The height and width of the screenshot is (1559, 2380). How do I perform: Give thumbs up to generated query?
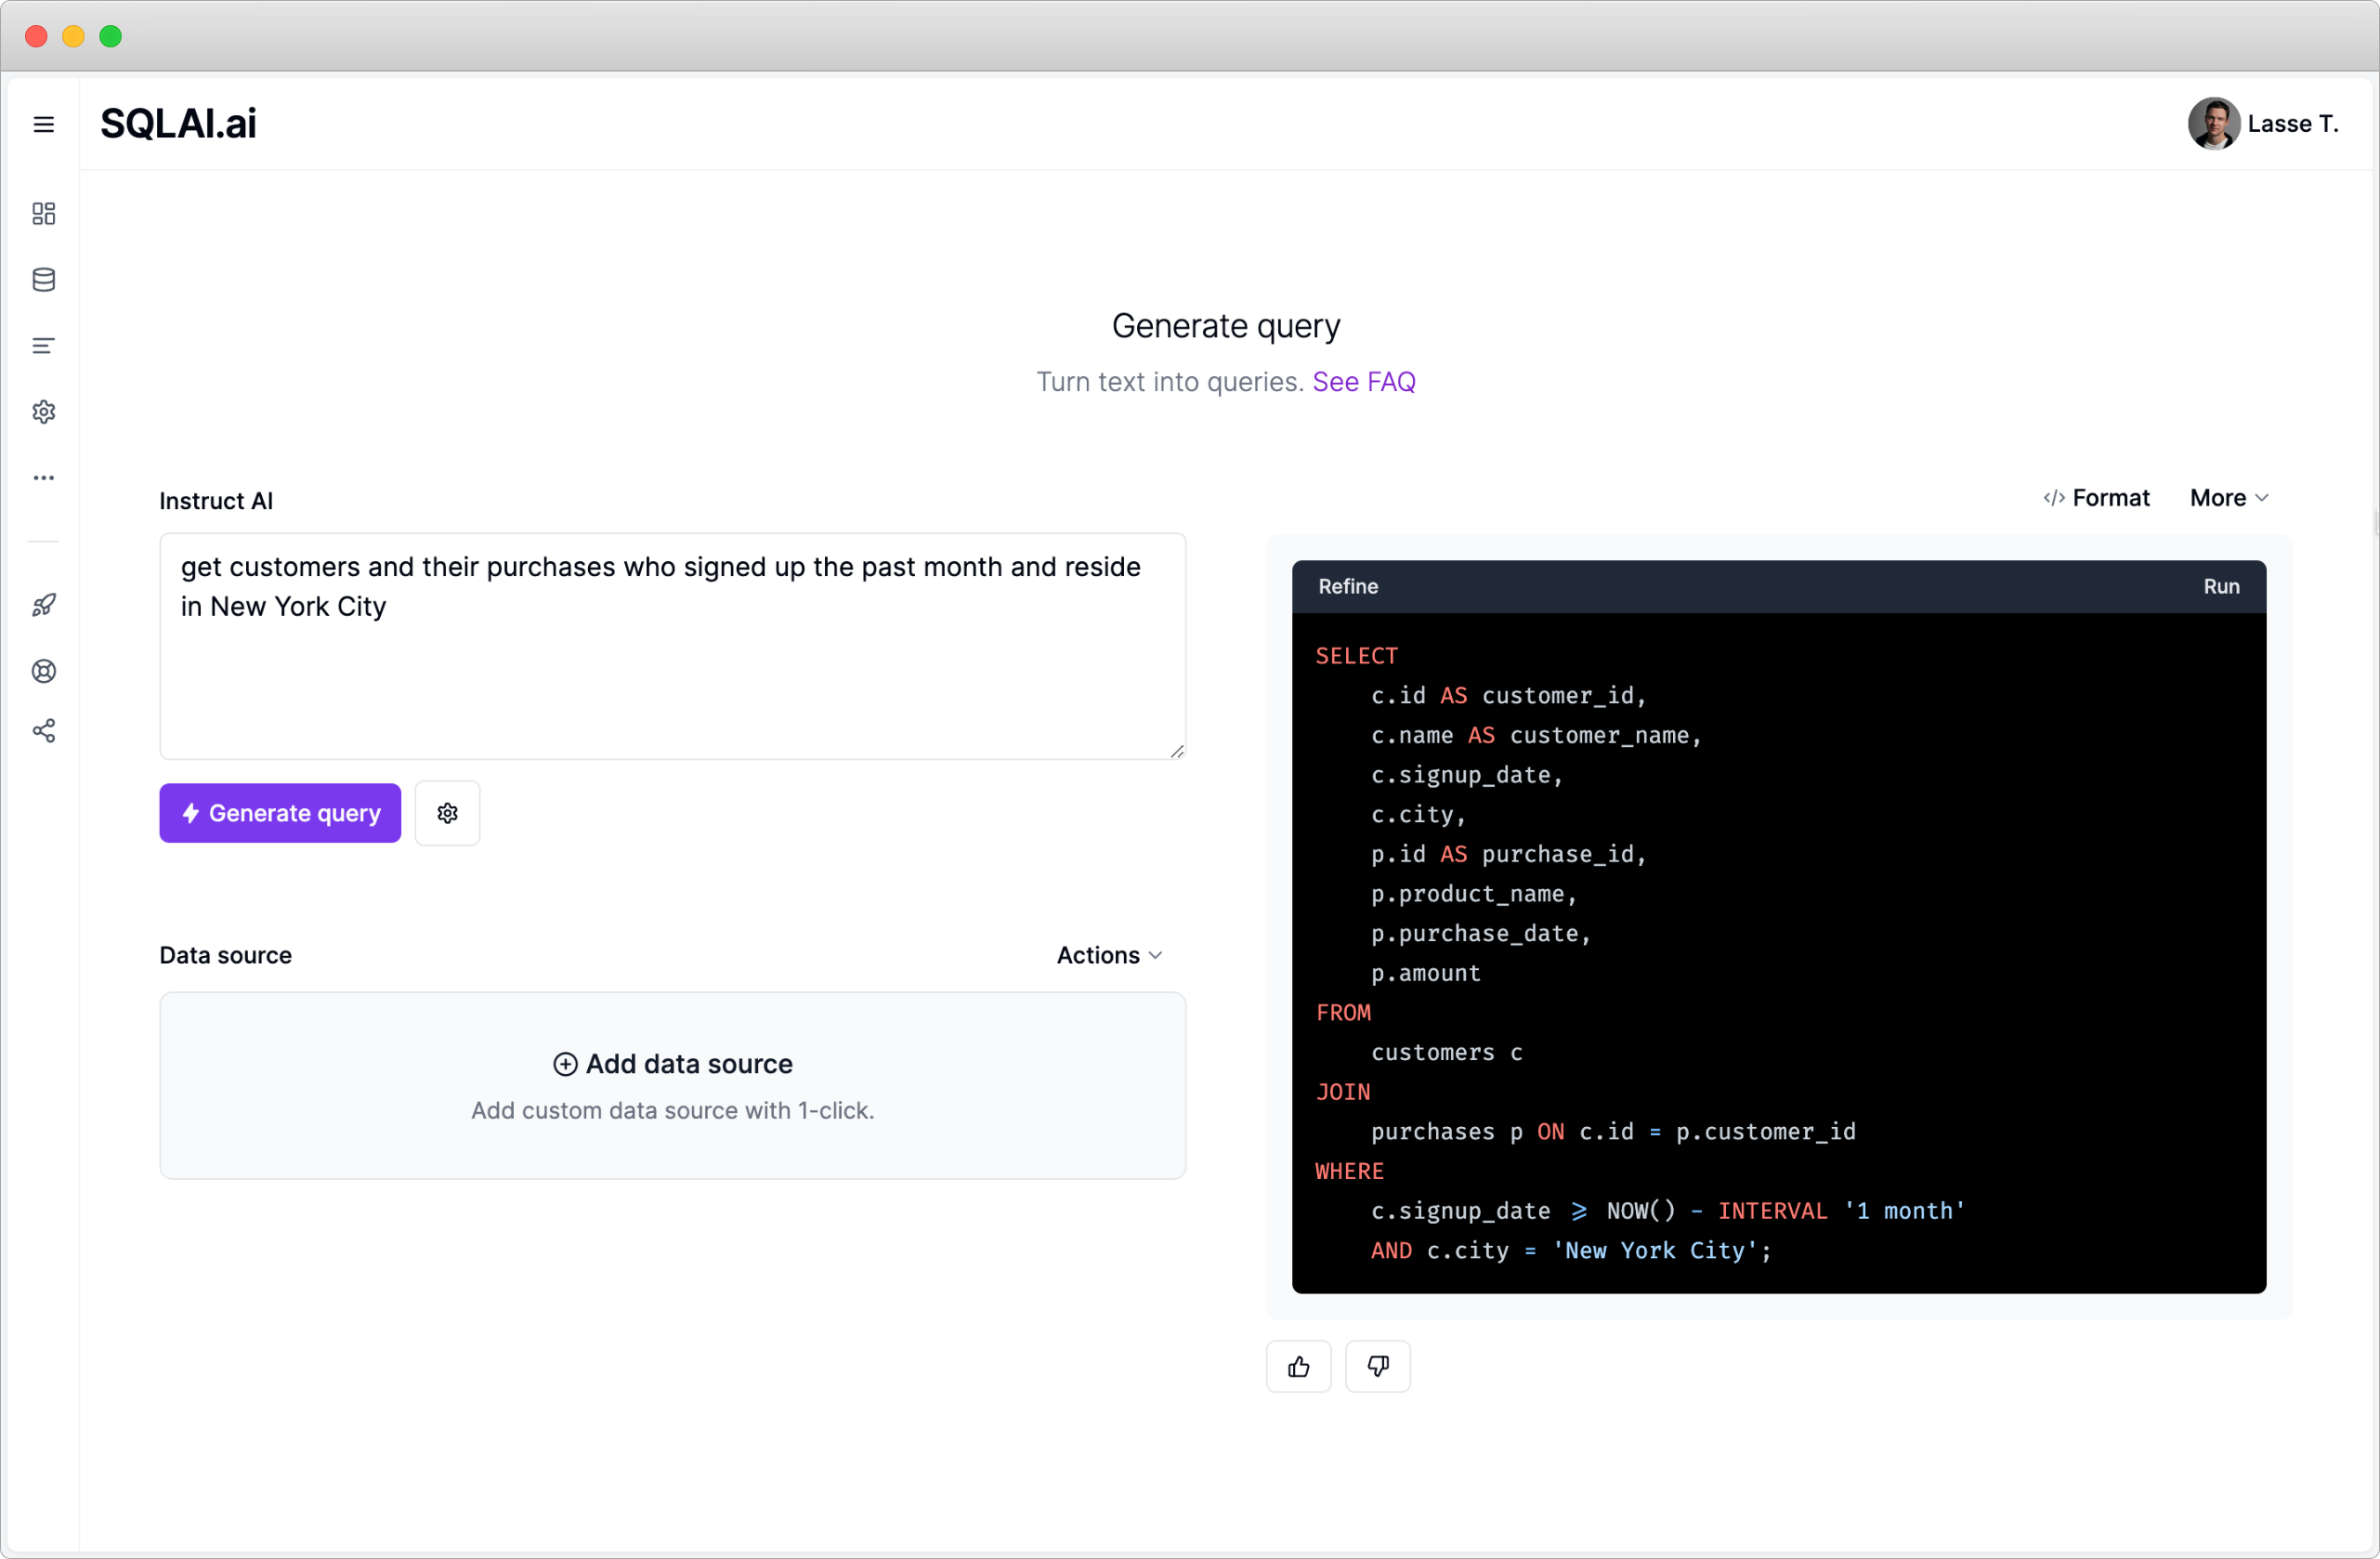pos(1298,1367)
